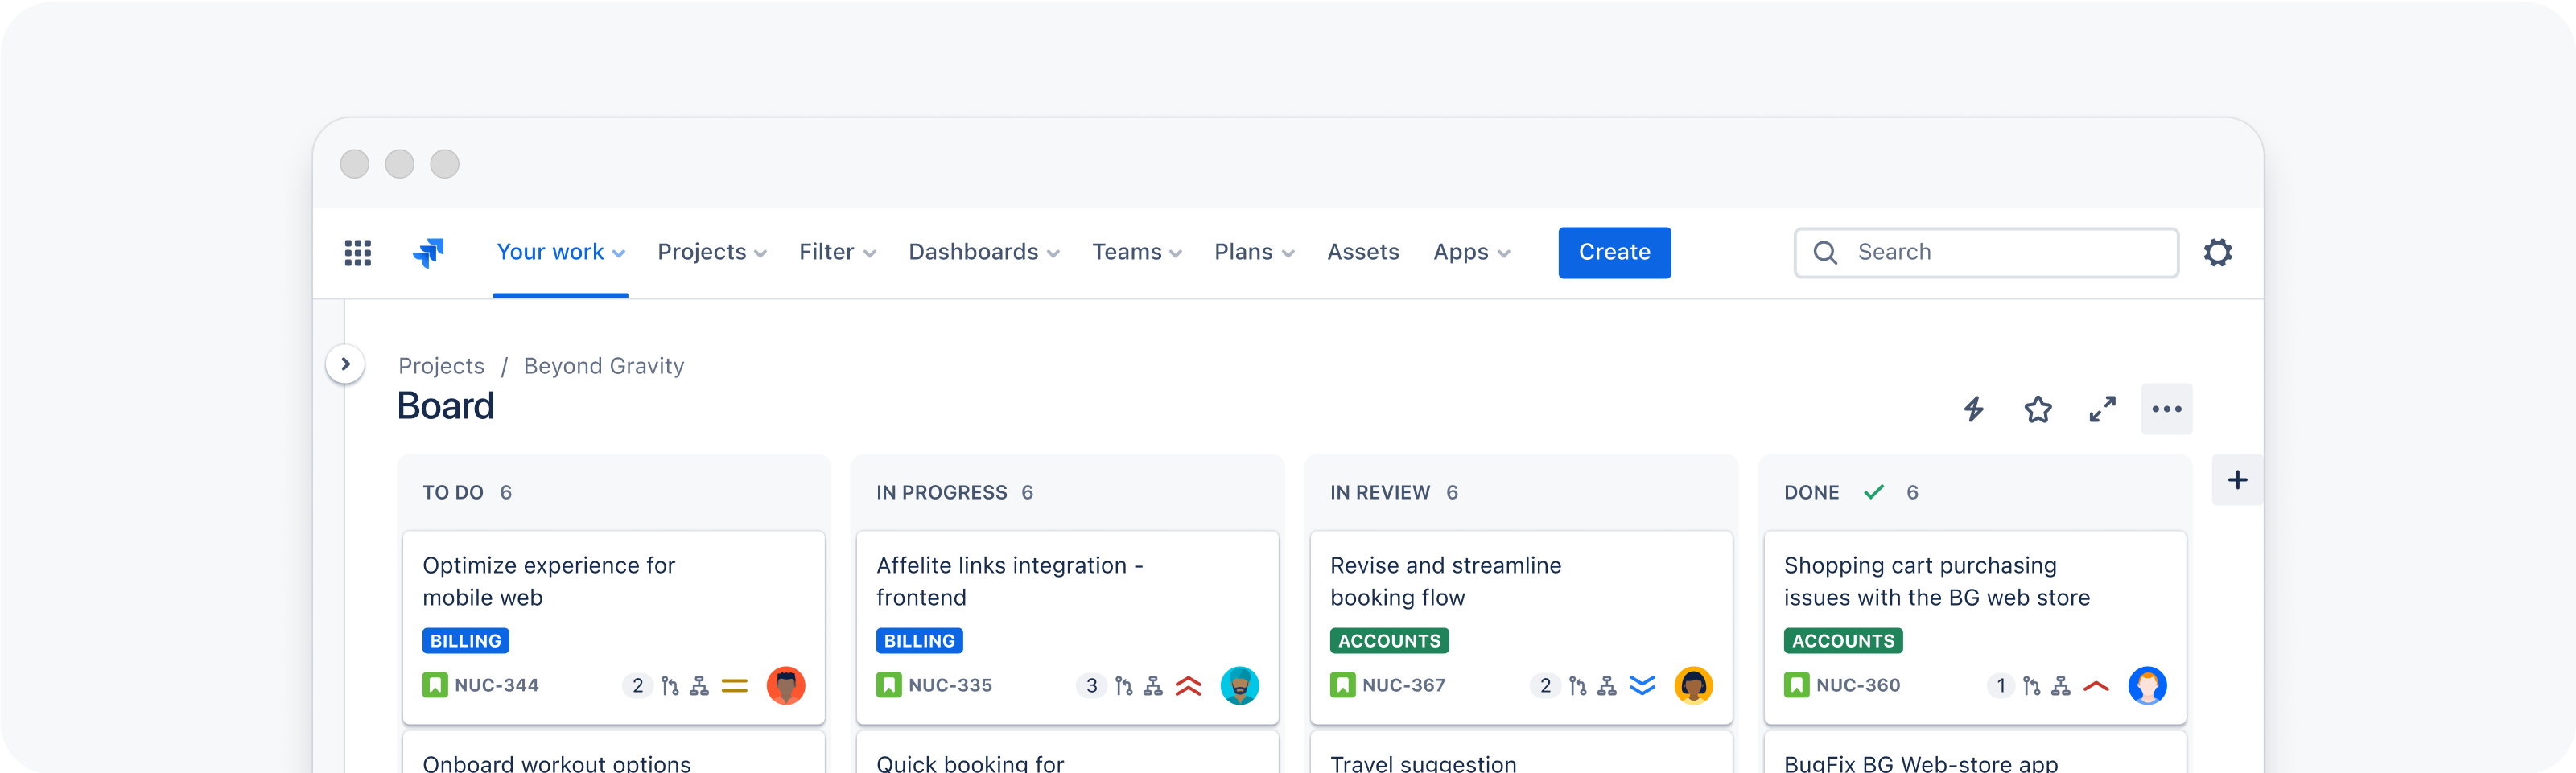
Task: Click story points badge 3 on NUC-335
Action: tap(1091, 686)
